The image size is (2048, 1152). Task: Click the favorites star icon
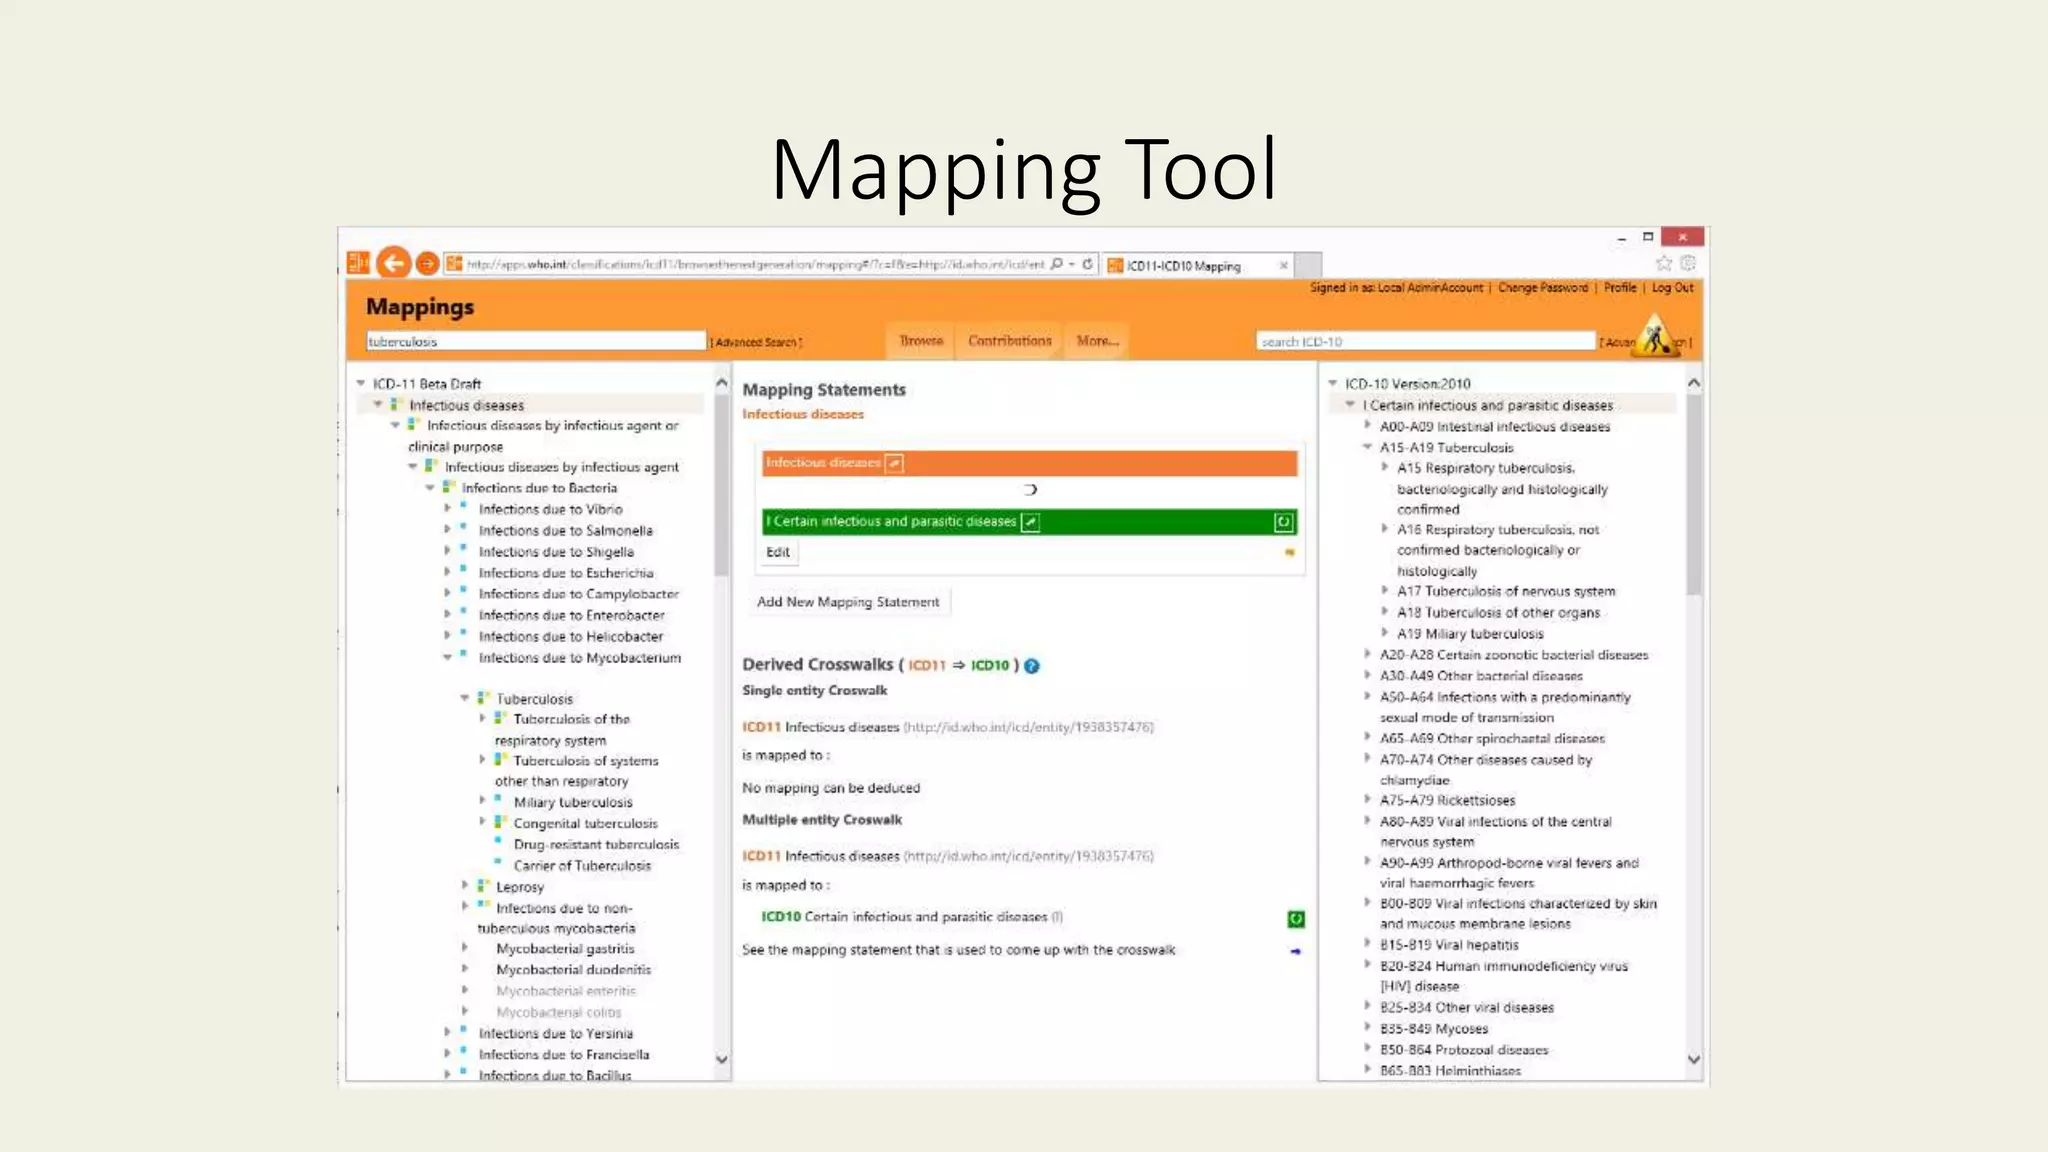click(x=1663, y=263)
